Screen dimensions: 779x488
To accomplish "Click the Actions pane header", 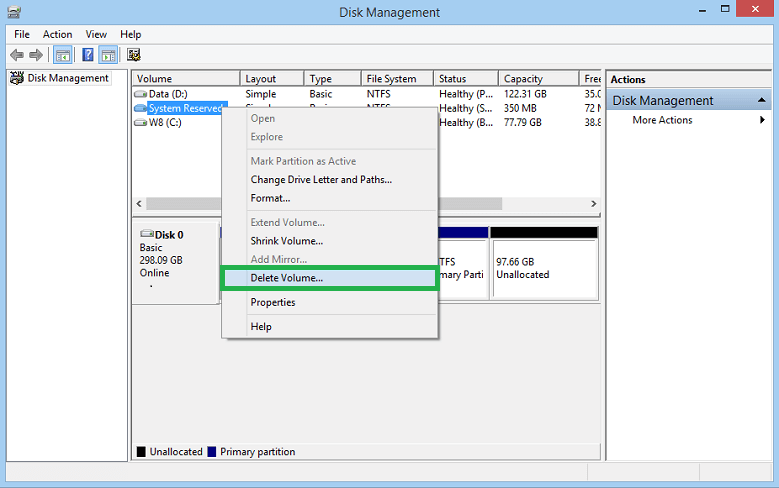I will (689, 80).
